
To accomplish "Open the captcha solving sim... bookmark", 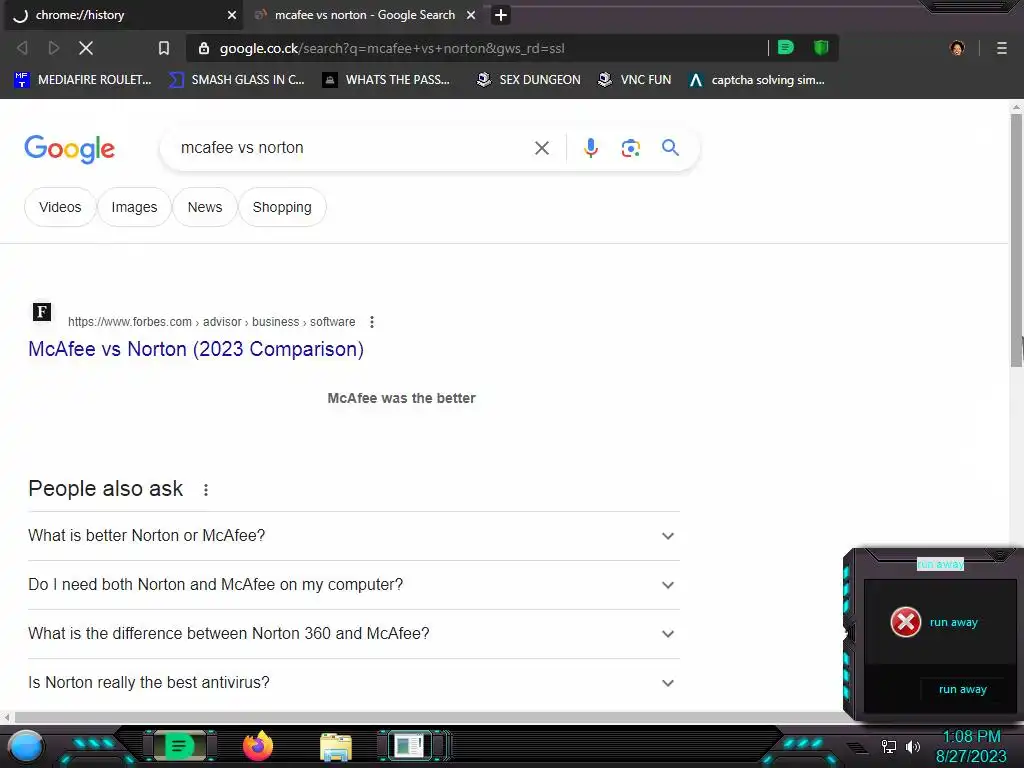I will point(757,80).
